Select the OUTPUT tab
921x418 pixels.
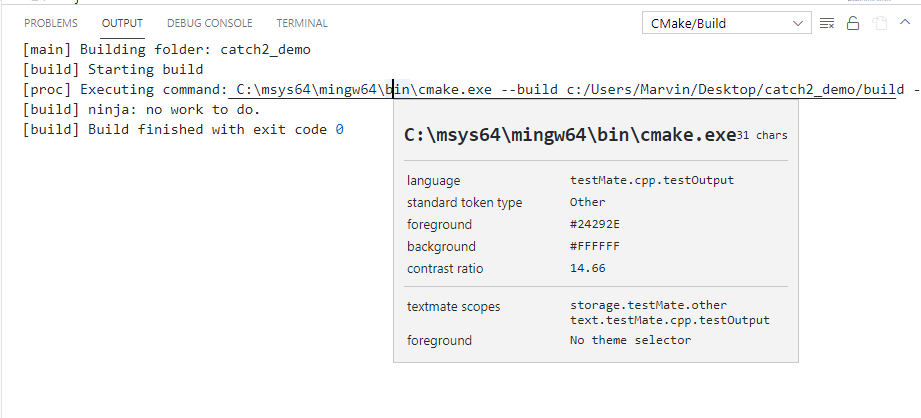pos(122,23)
